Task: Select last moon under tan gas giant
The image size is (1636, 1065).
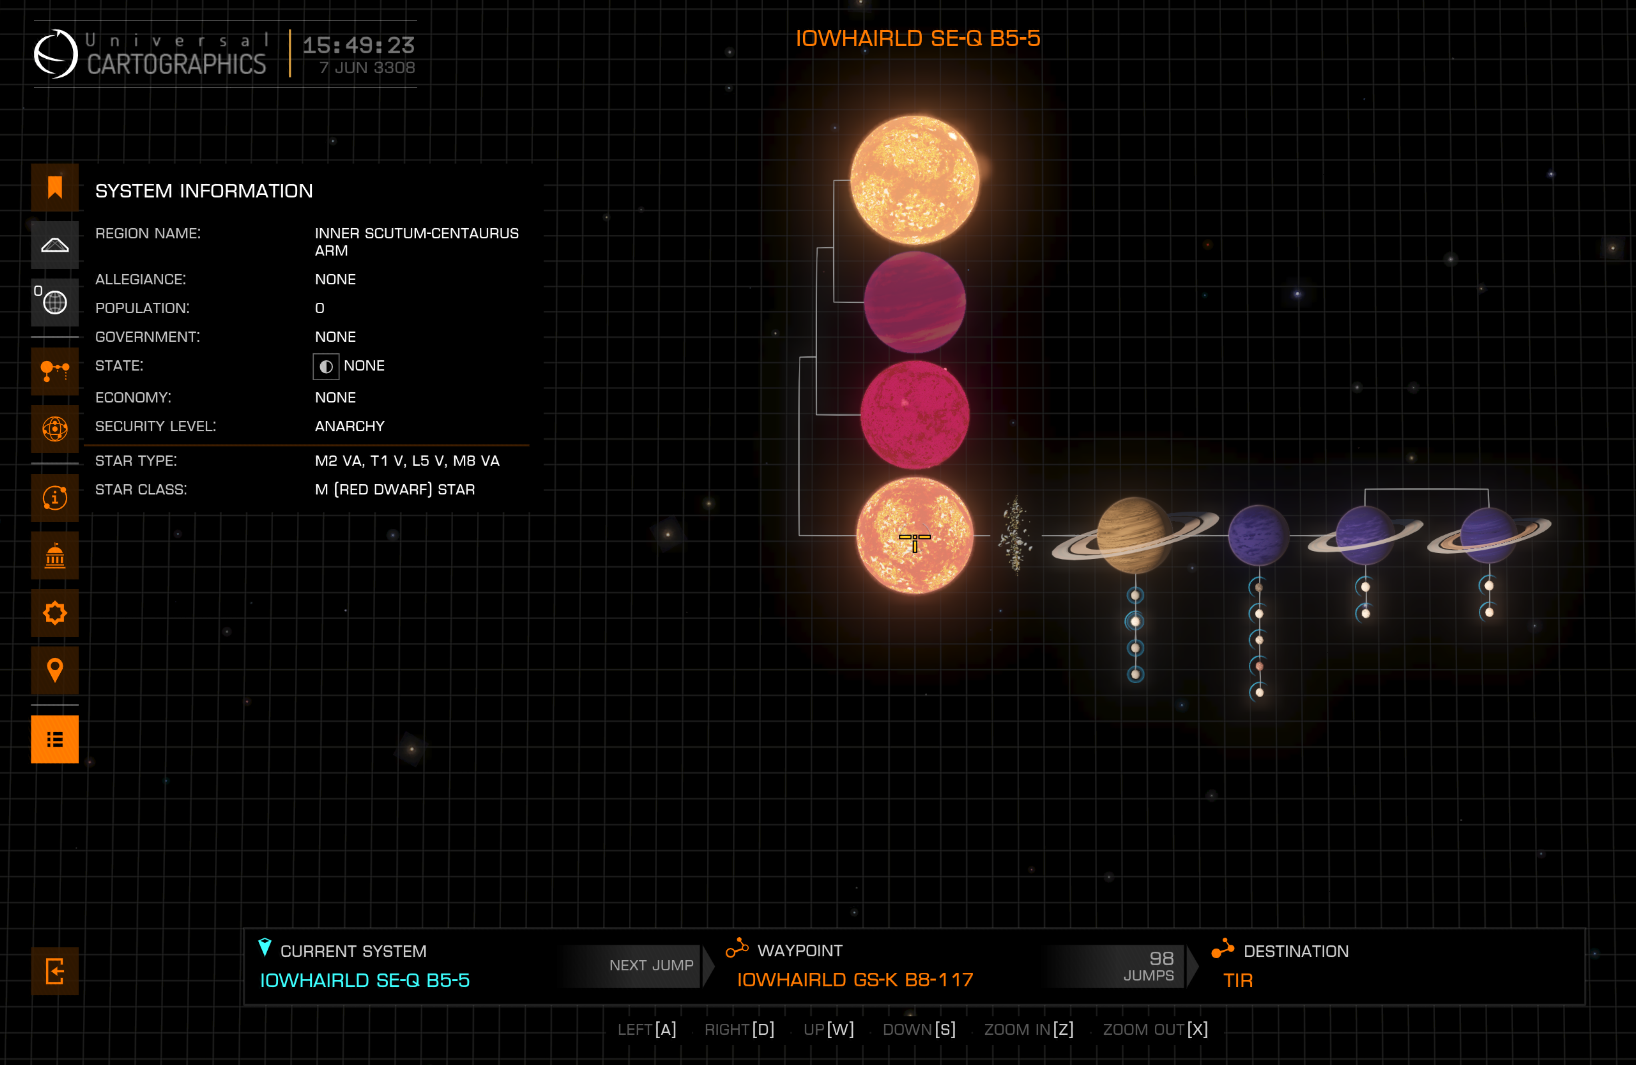Action: (1135, 674)
